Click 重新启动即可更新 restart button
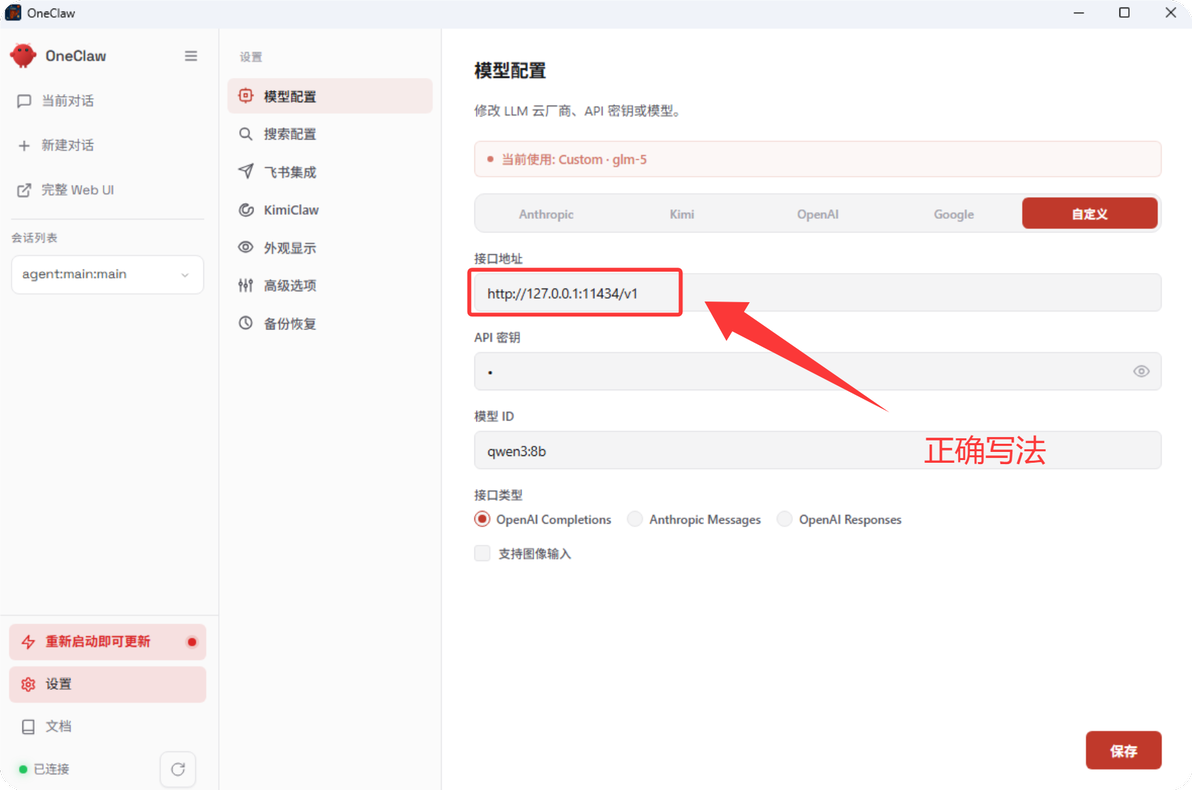Viewport: 1192px width, 790px height. point(107,642)
